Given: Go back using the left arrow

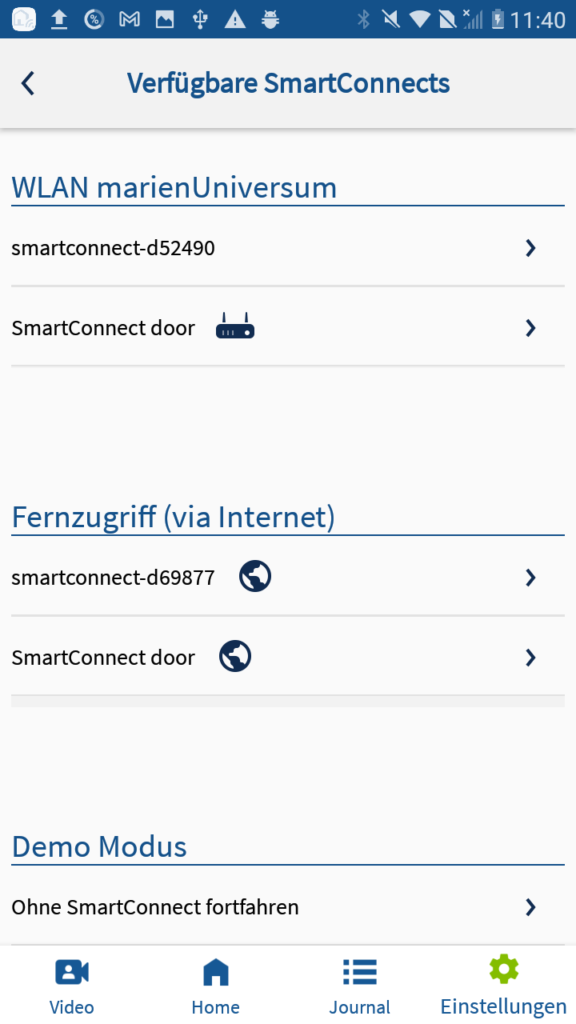Looking at the screenshot, I should point(27,84).
